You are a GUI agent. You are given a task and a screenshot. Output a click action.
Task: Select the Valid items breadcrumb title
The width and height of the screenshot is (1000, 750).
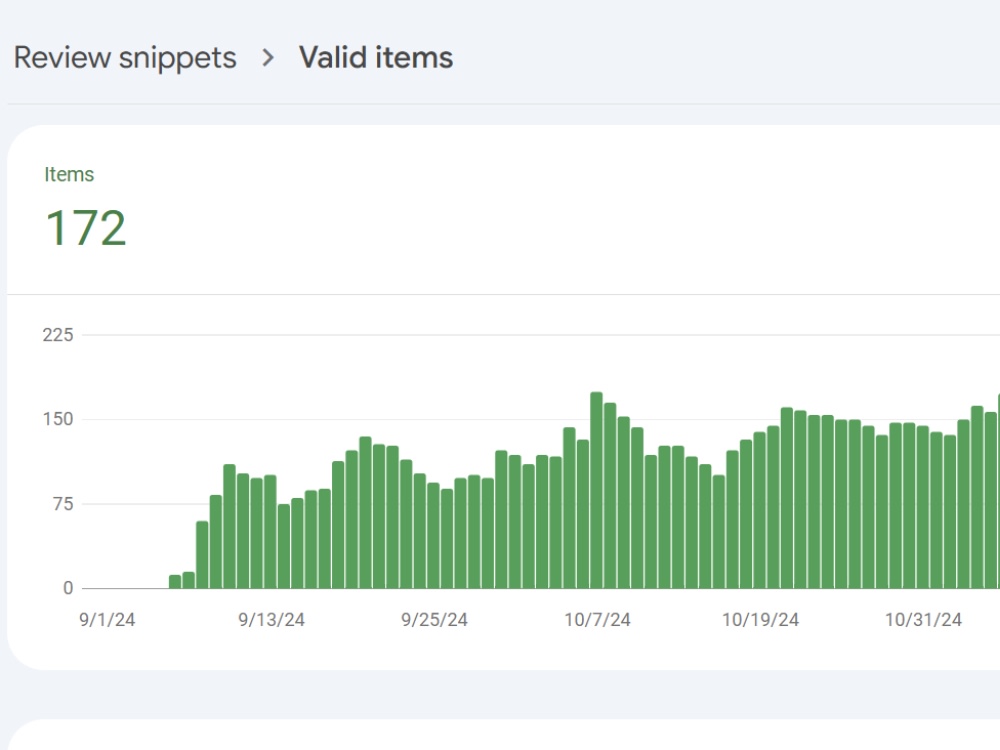pyautogui.click(x=376, y=57)
